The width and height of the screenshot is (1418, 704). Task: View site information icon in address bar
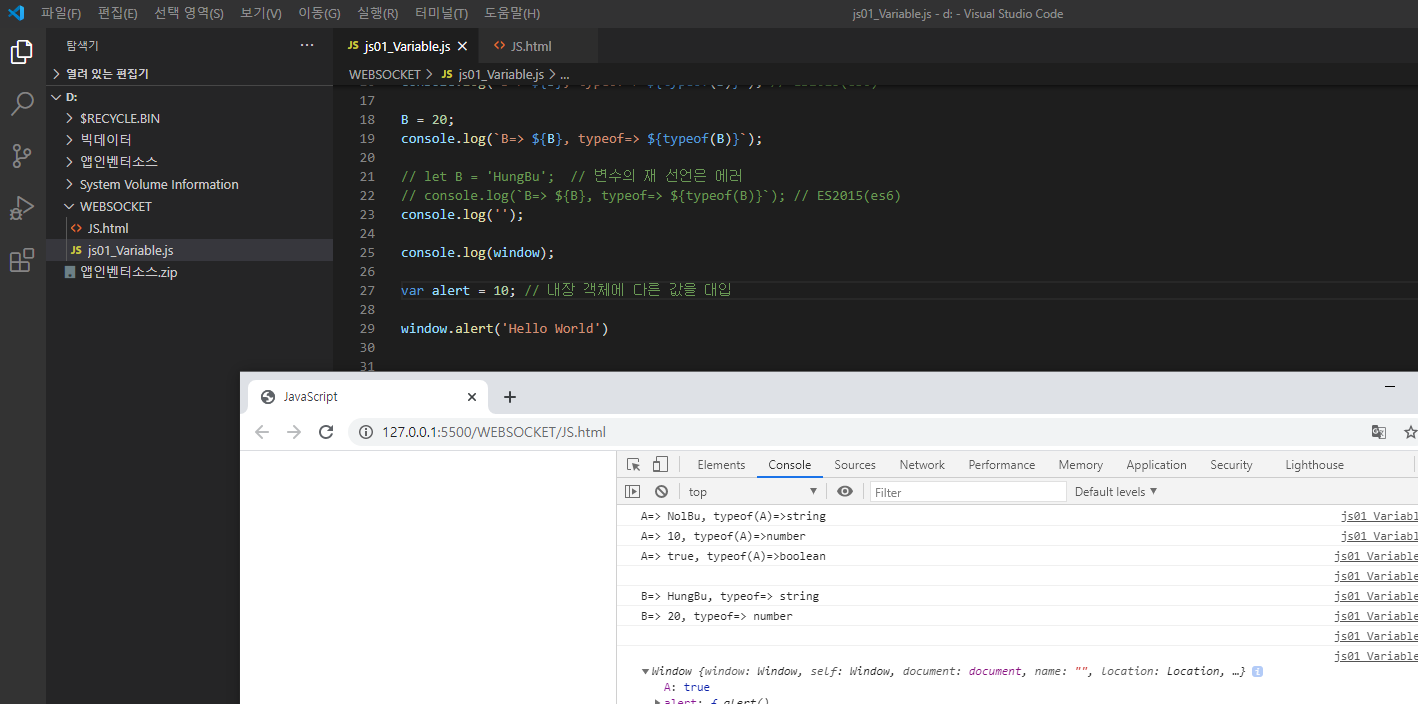[x=367, y=432]
